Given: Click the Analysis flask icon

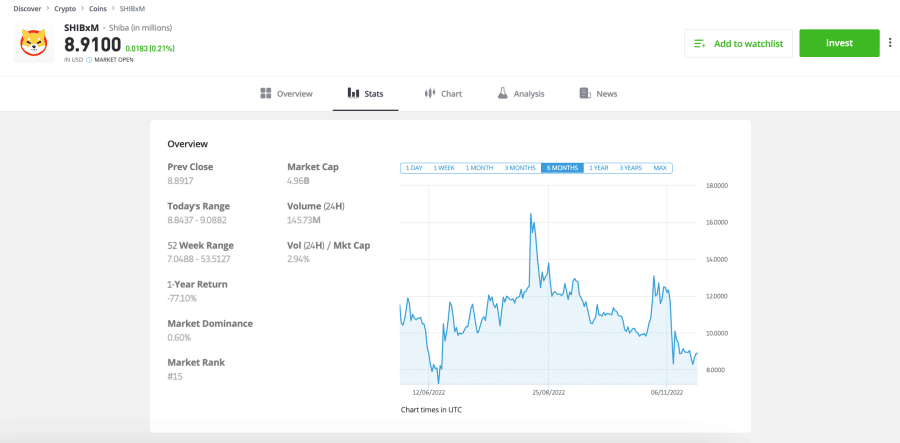Looking at the screenshot, I should point(503,94).
